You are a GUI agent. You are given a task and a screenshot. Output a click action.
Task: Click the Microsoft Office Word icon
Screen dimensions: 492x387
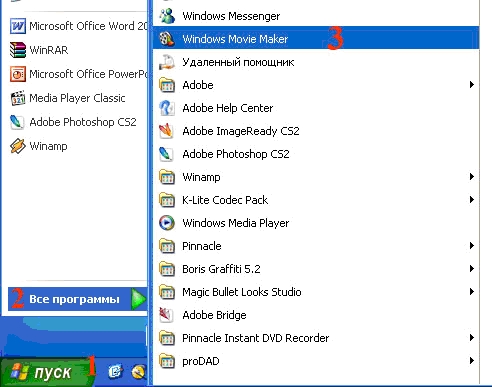(x=18, y=26)
